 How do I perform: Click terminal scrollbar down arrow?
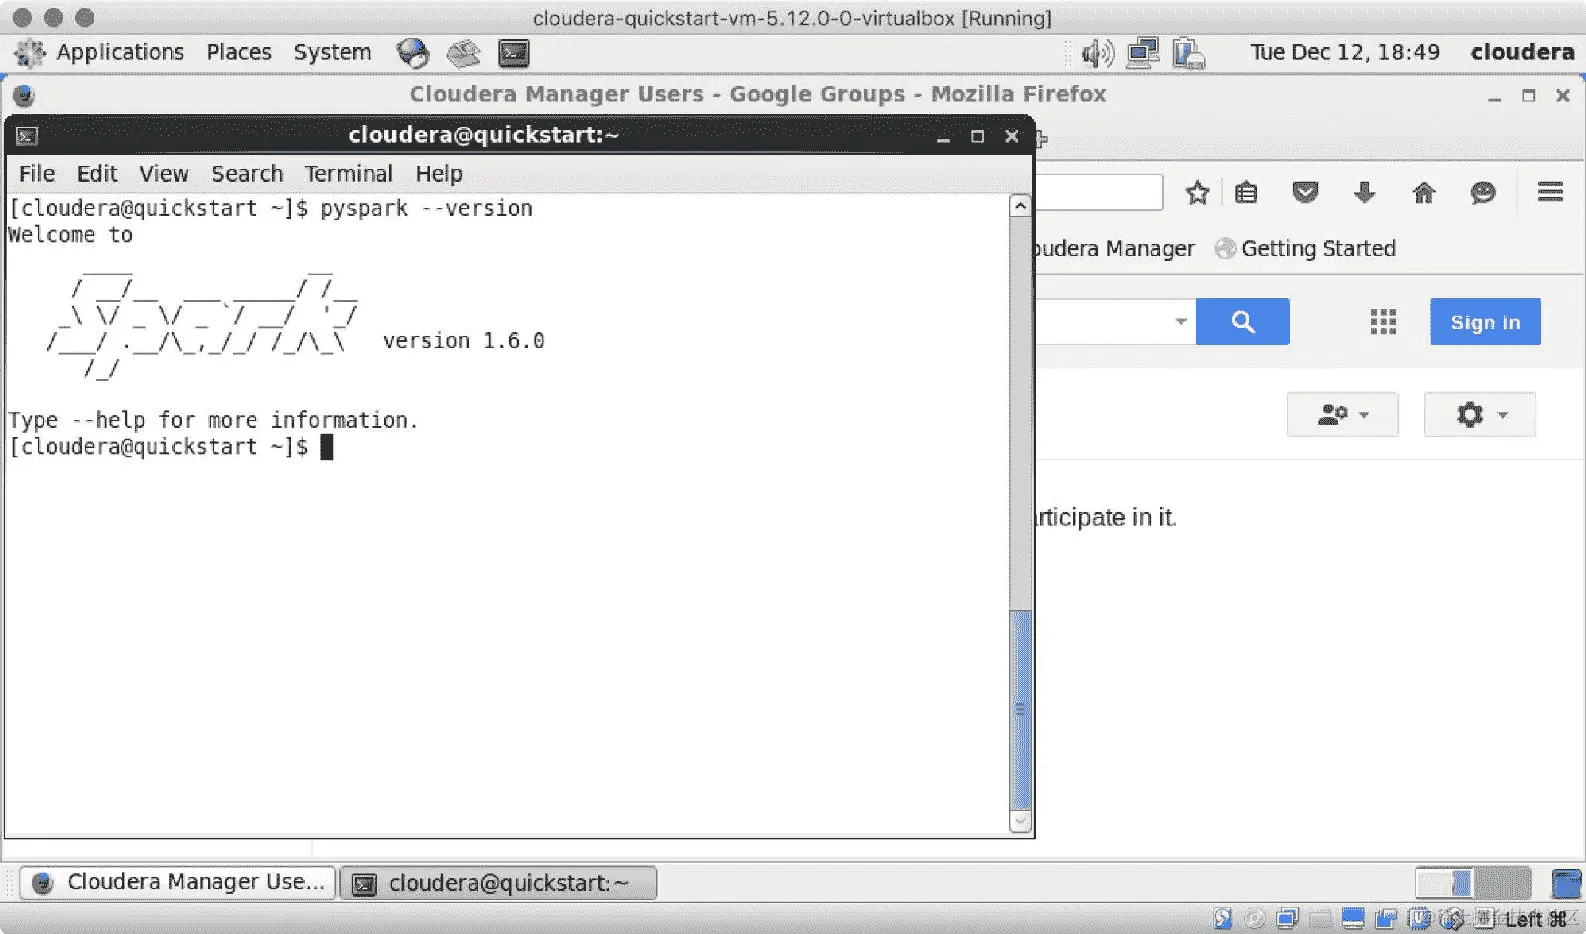pyautogui.click(x=1020, y=821)
